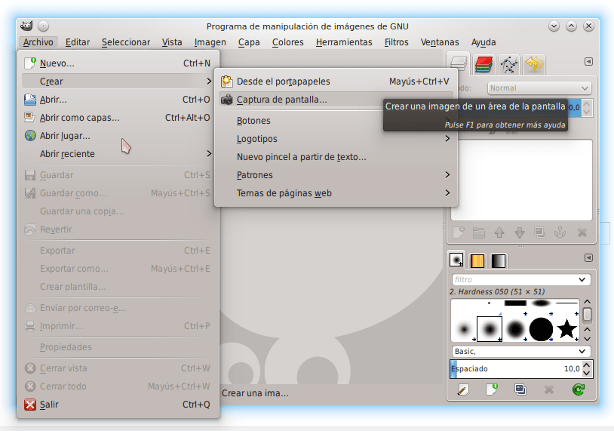Viewport: 614px width, 431px height.
Task: Open the Paths tab in the dock
Action: tap(509, 66)
